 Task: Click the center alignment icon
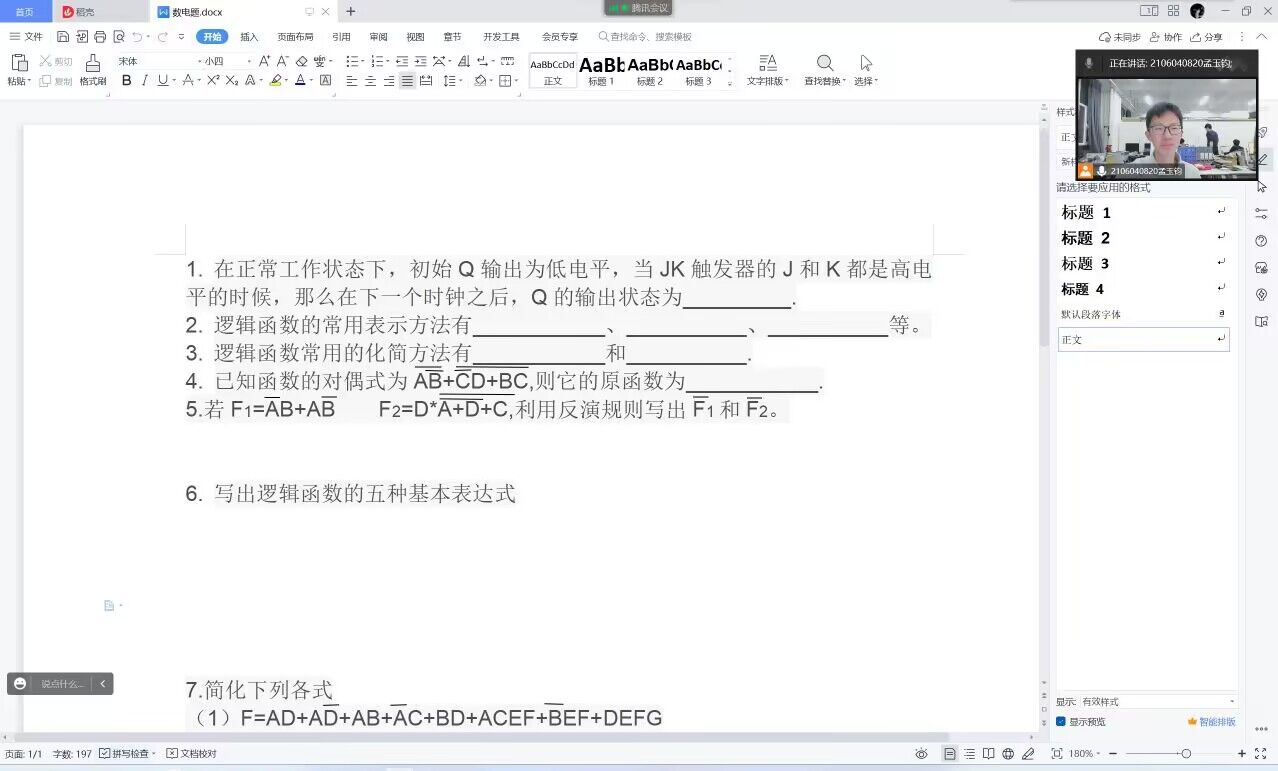pyautogui.click(x=370, y=81)
